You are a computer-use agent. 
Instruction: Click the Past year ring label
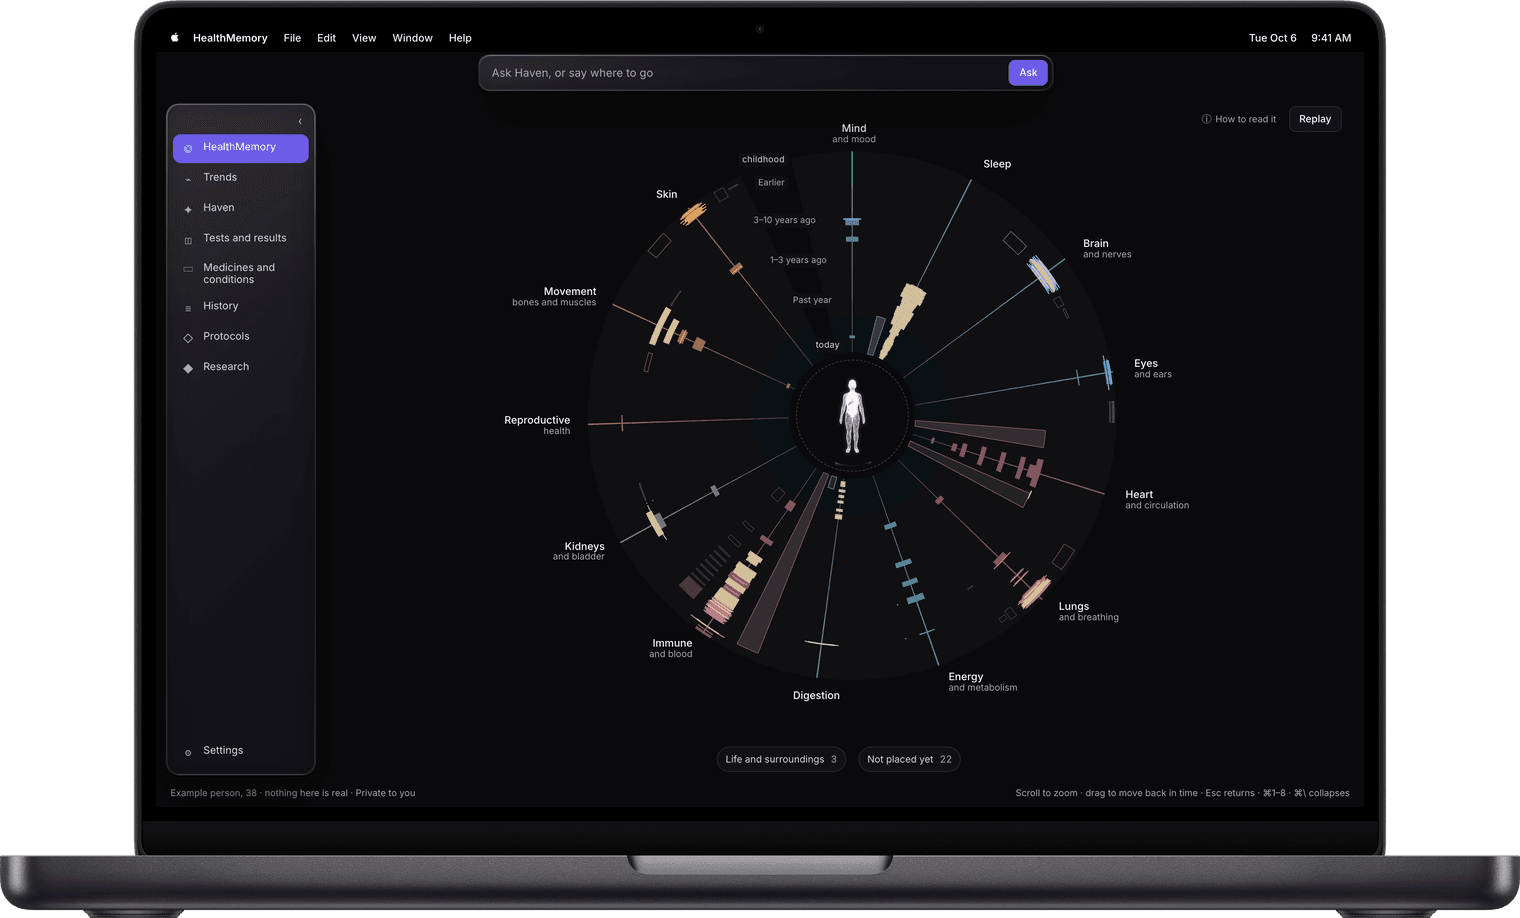point(812,300)
